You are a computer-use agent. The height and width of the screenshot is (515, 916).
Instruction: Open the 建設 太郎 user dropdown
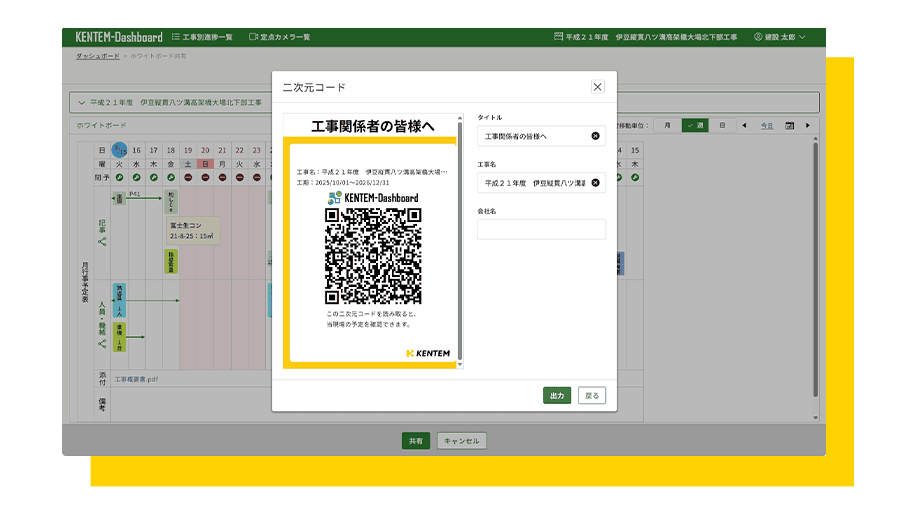780,37
